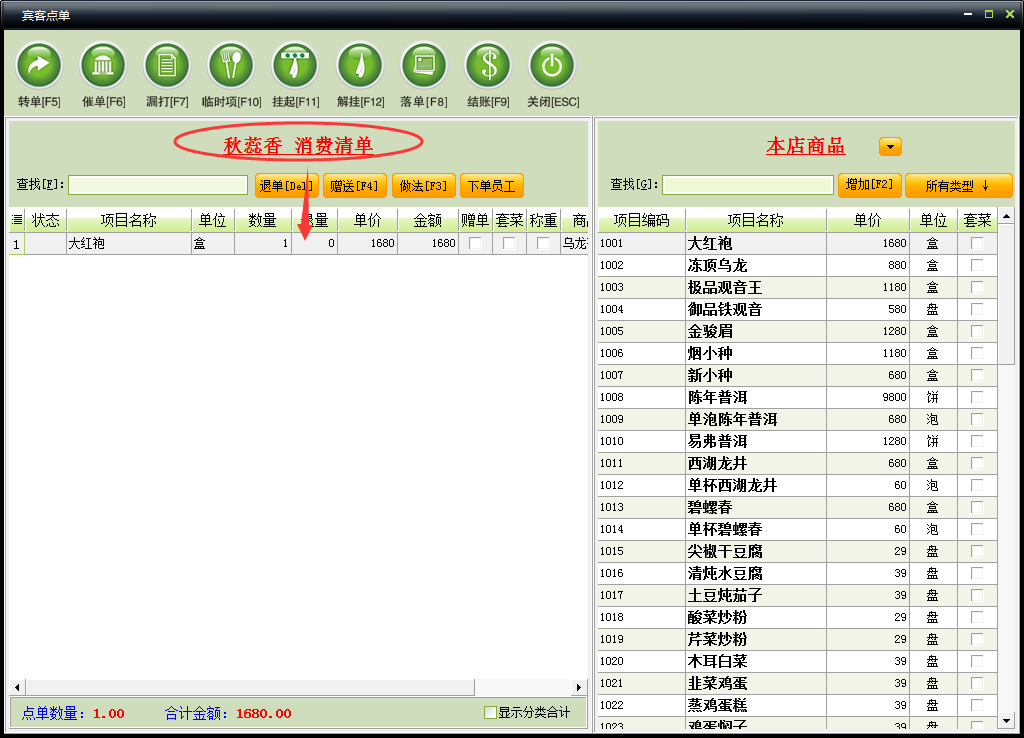Click the 催单[F6] rush order icon

(103, 65)
